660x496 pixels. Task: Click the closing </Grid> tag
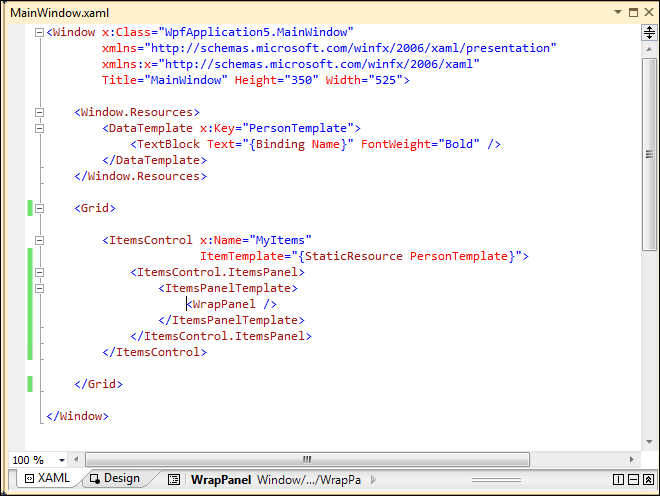tap(98, 384)
